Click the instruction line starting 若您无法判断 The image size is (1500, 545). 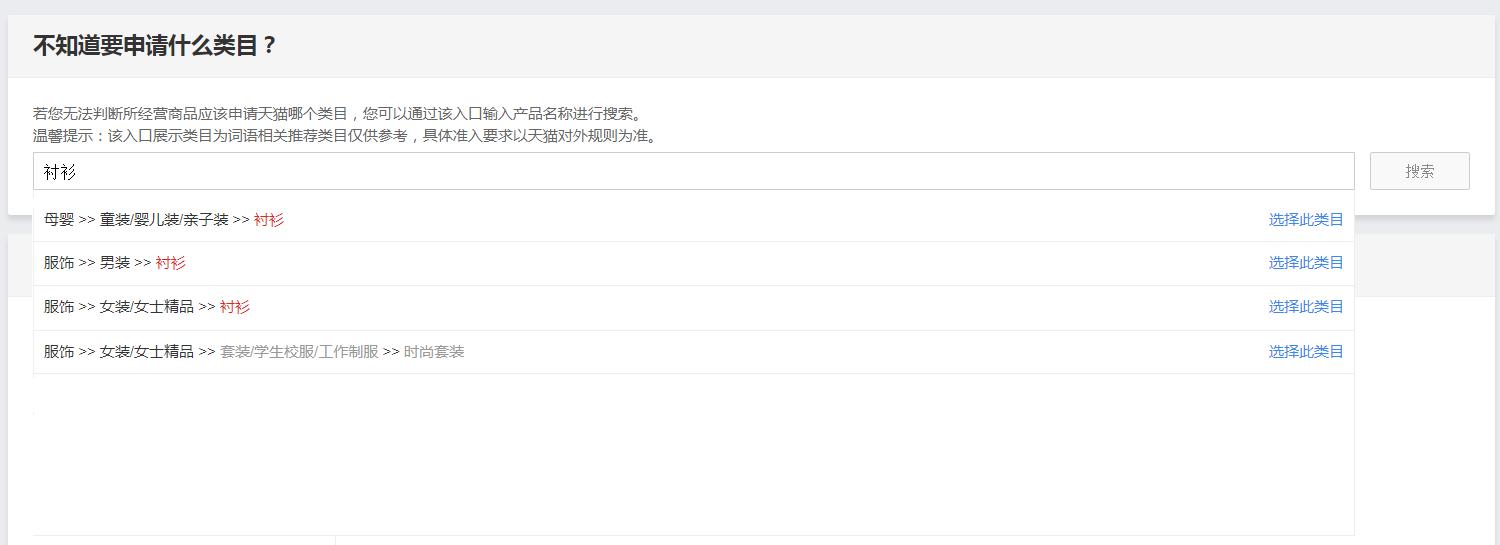[340, 114]
